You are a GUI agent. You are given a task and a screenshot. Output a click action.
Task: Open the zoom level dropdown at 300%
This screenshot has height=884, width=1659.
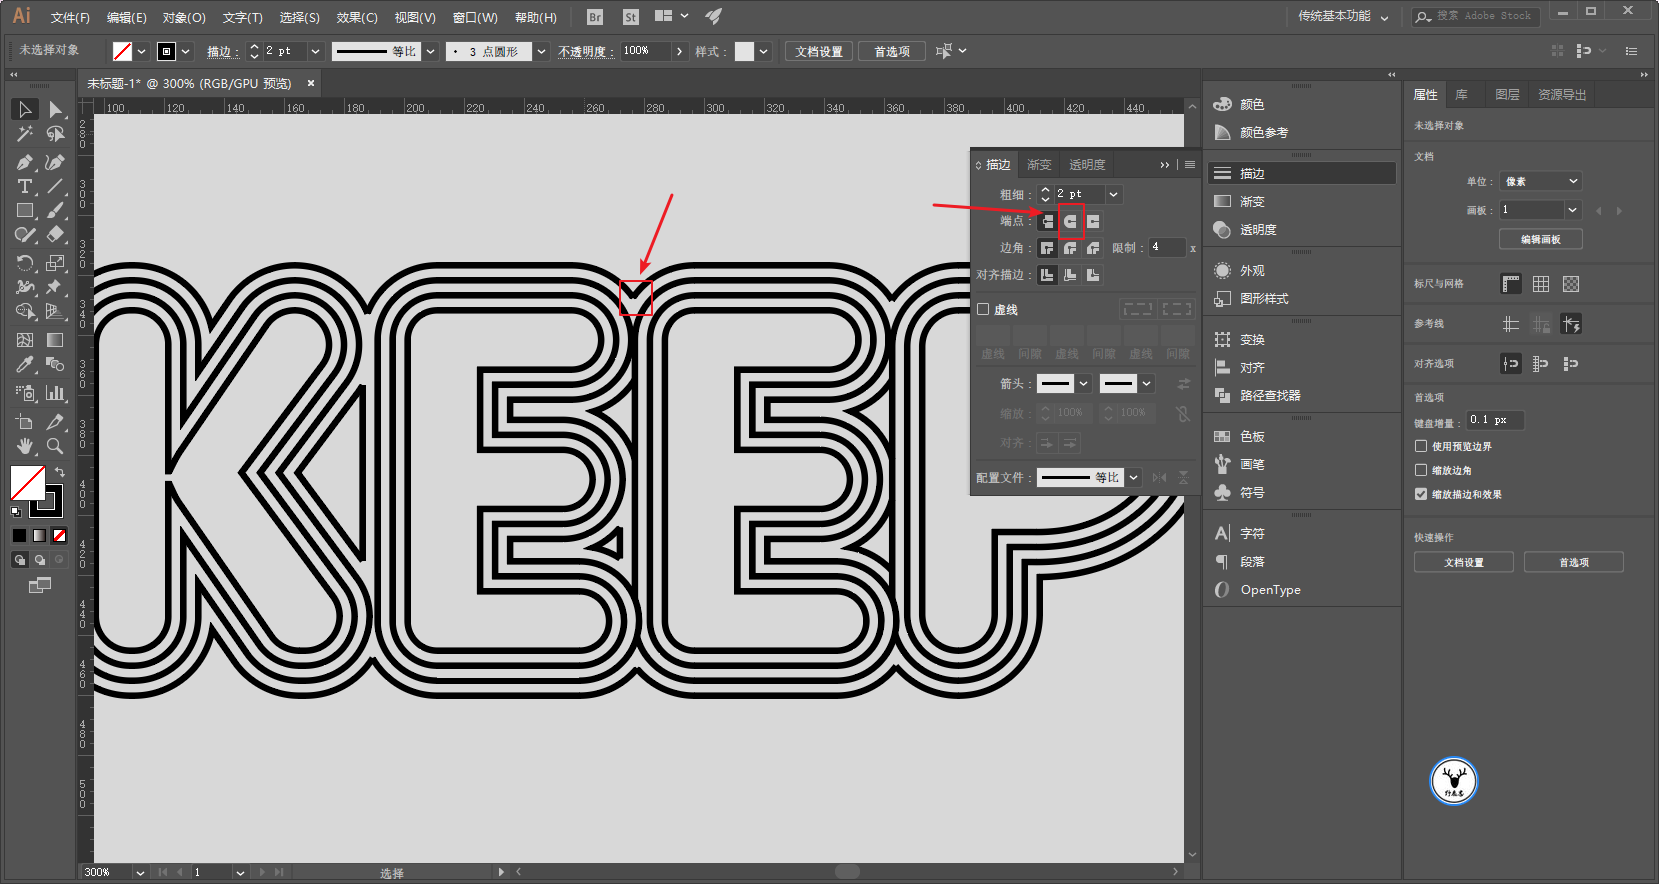point(140,872)
